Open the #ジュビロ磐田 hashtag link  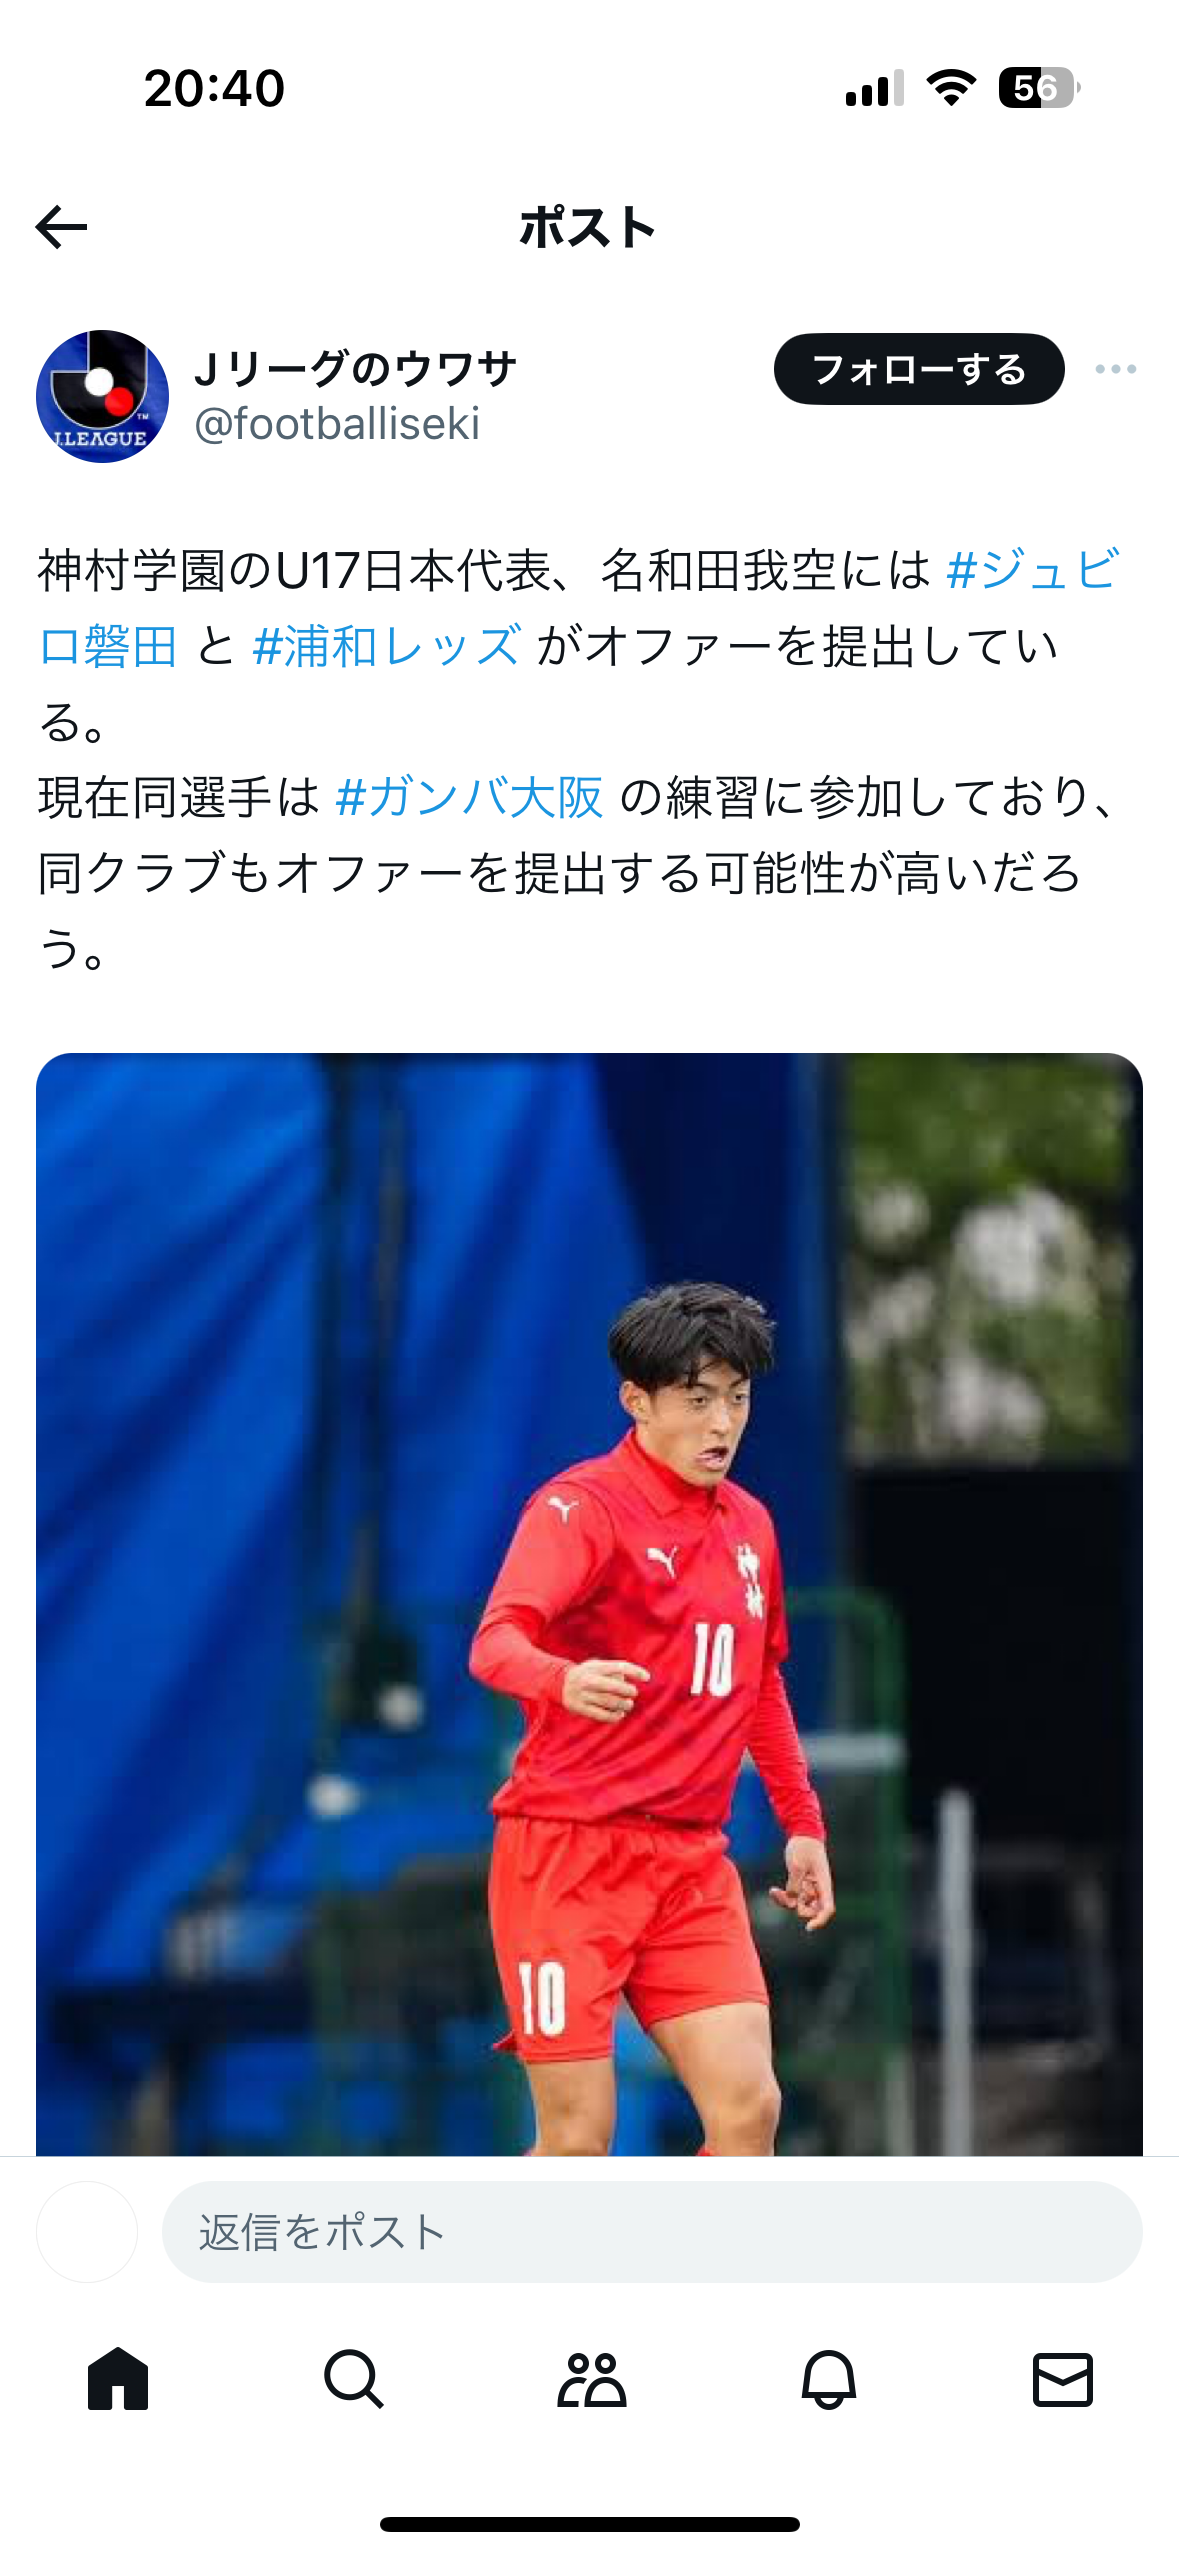click(1031, 570)
